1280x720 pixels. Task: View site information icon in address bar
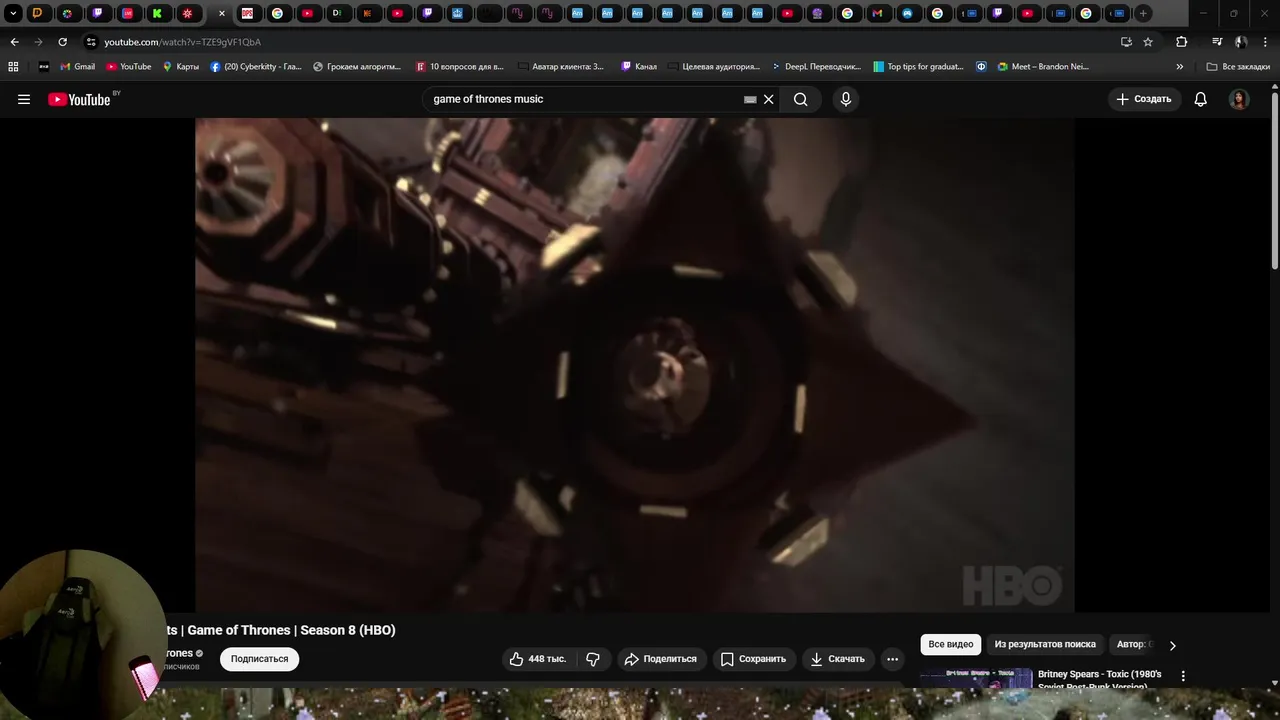pos(91,42)
